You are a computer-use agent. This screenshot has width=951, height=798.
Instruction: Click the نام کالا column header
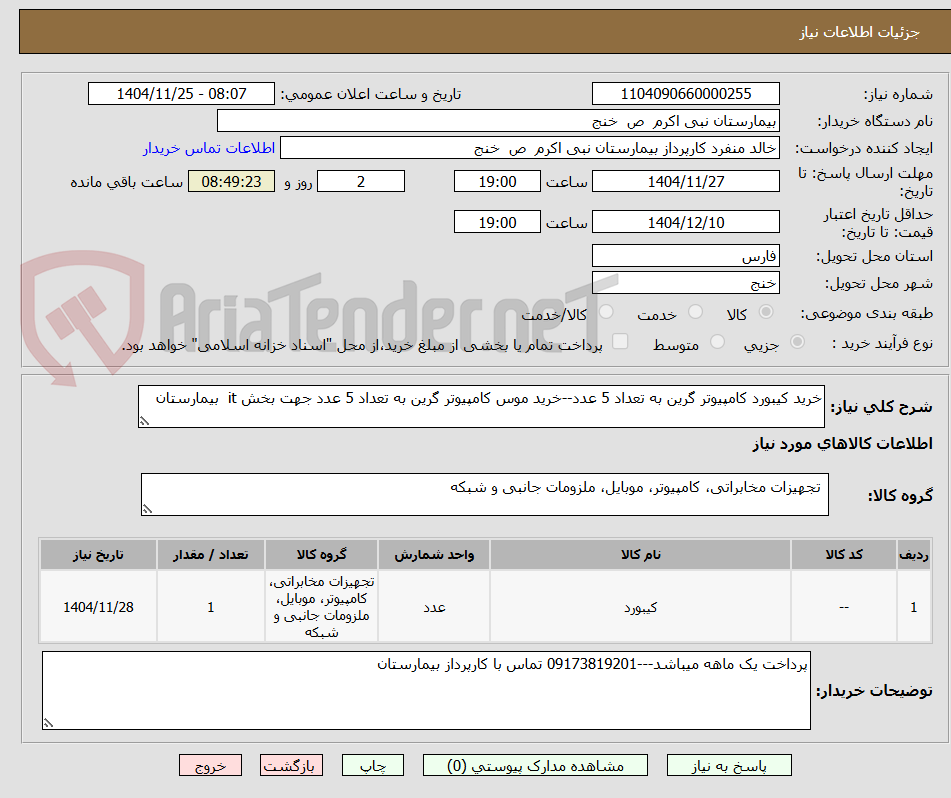pyautogui.click(x=640, y=555)
